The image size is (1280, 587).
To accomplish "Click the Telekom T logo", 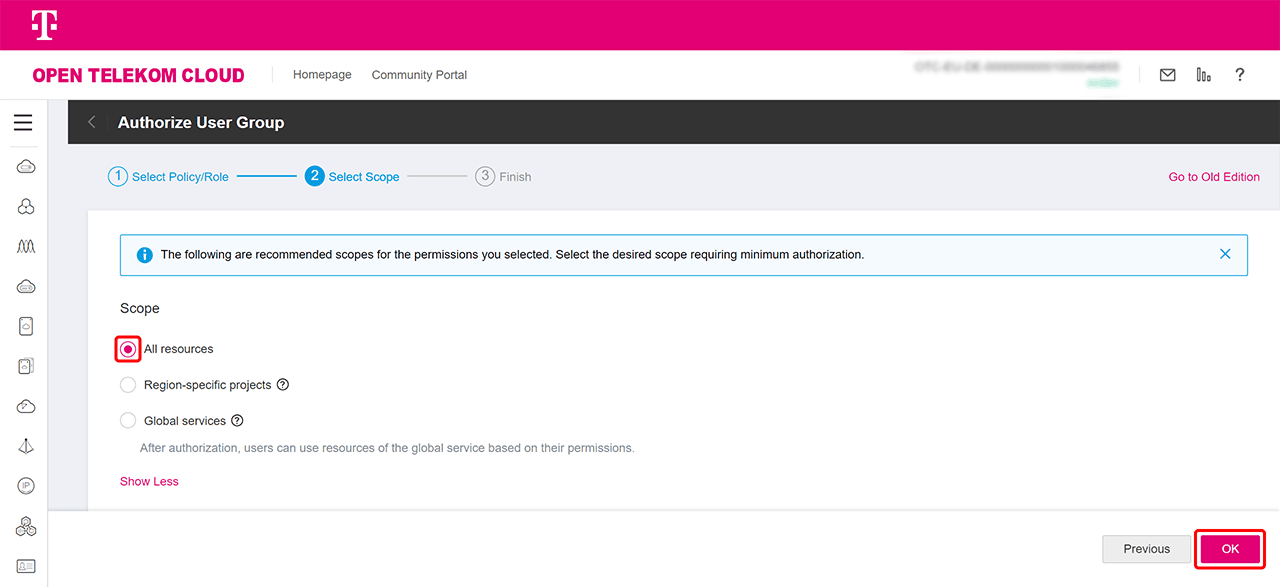I will click(43, 25).
